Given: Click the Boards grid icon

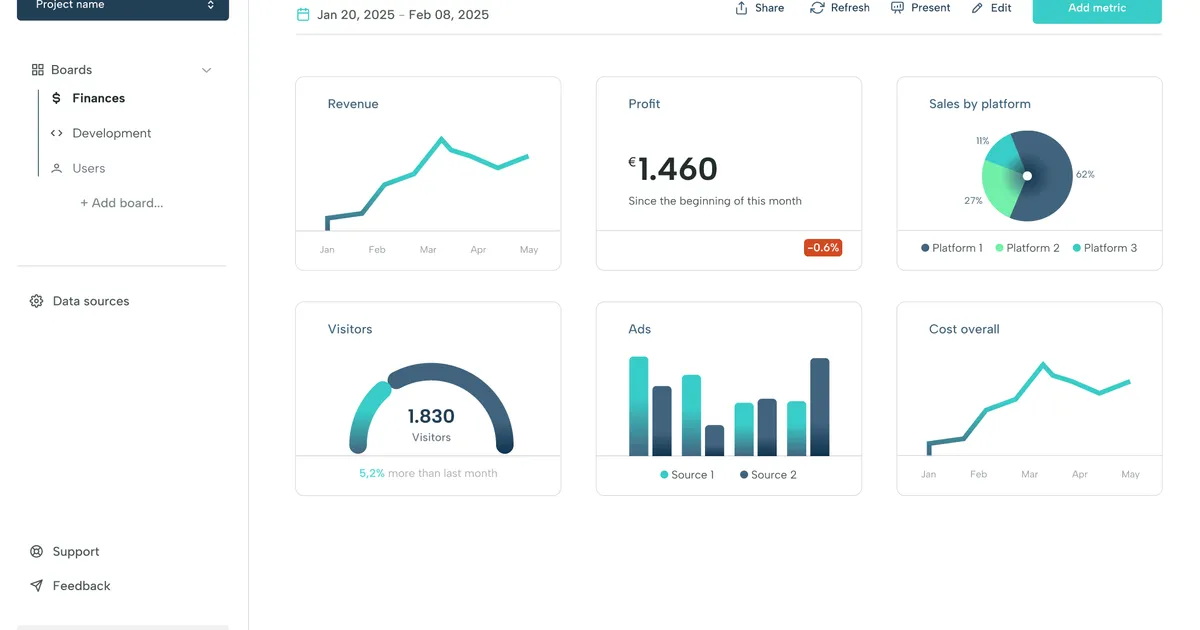Looking at the screenshot, I should (38, 70).
